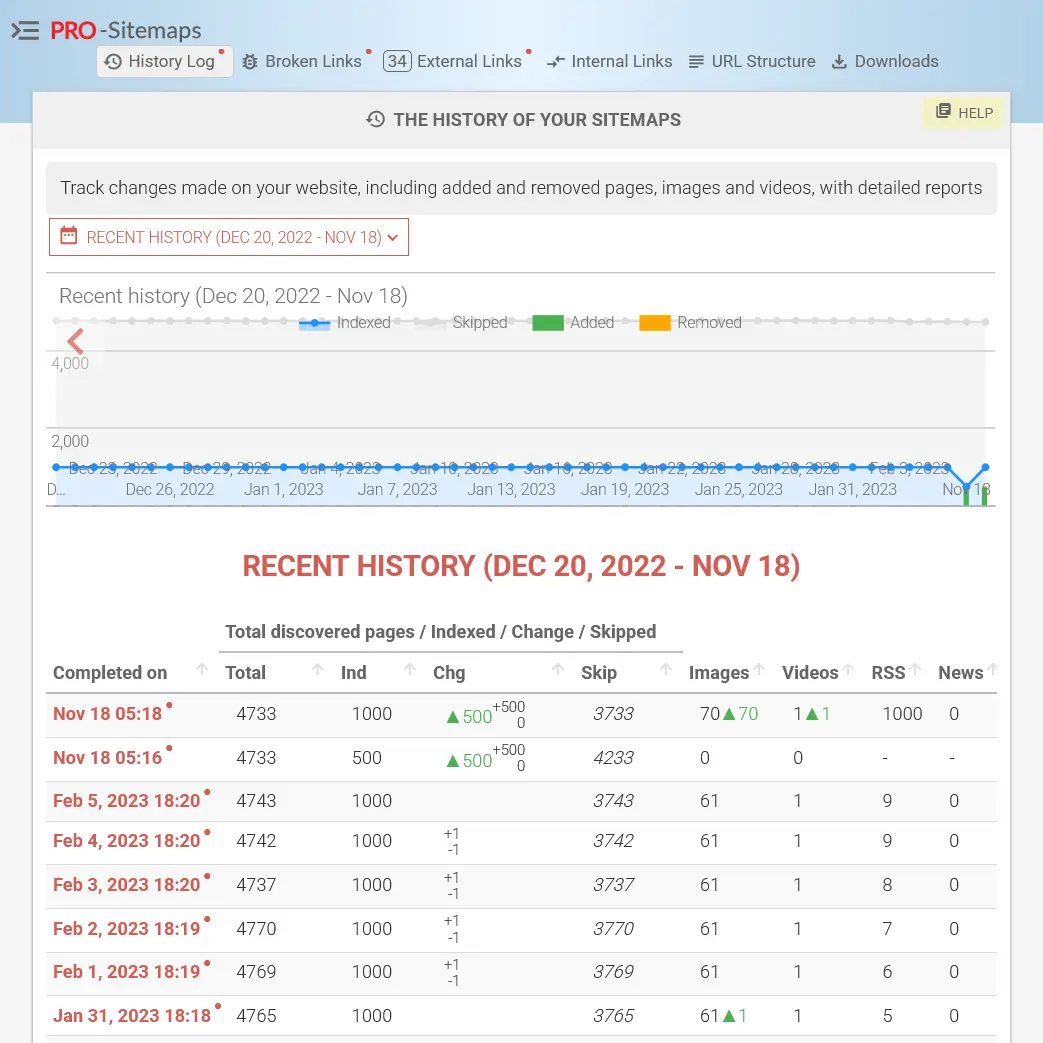Open the hamburger sidebar menu icon
1043x1043 pixels.
pos(25,31)
